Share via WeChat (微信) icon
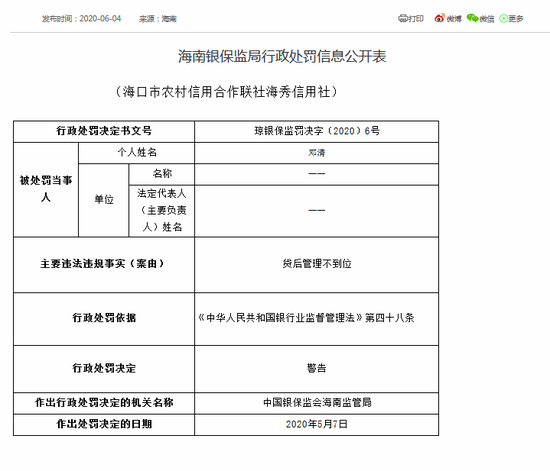The image size is (550, 471). tap(472, 18)
